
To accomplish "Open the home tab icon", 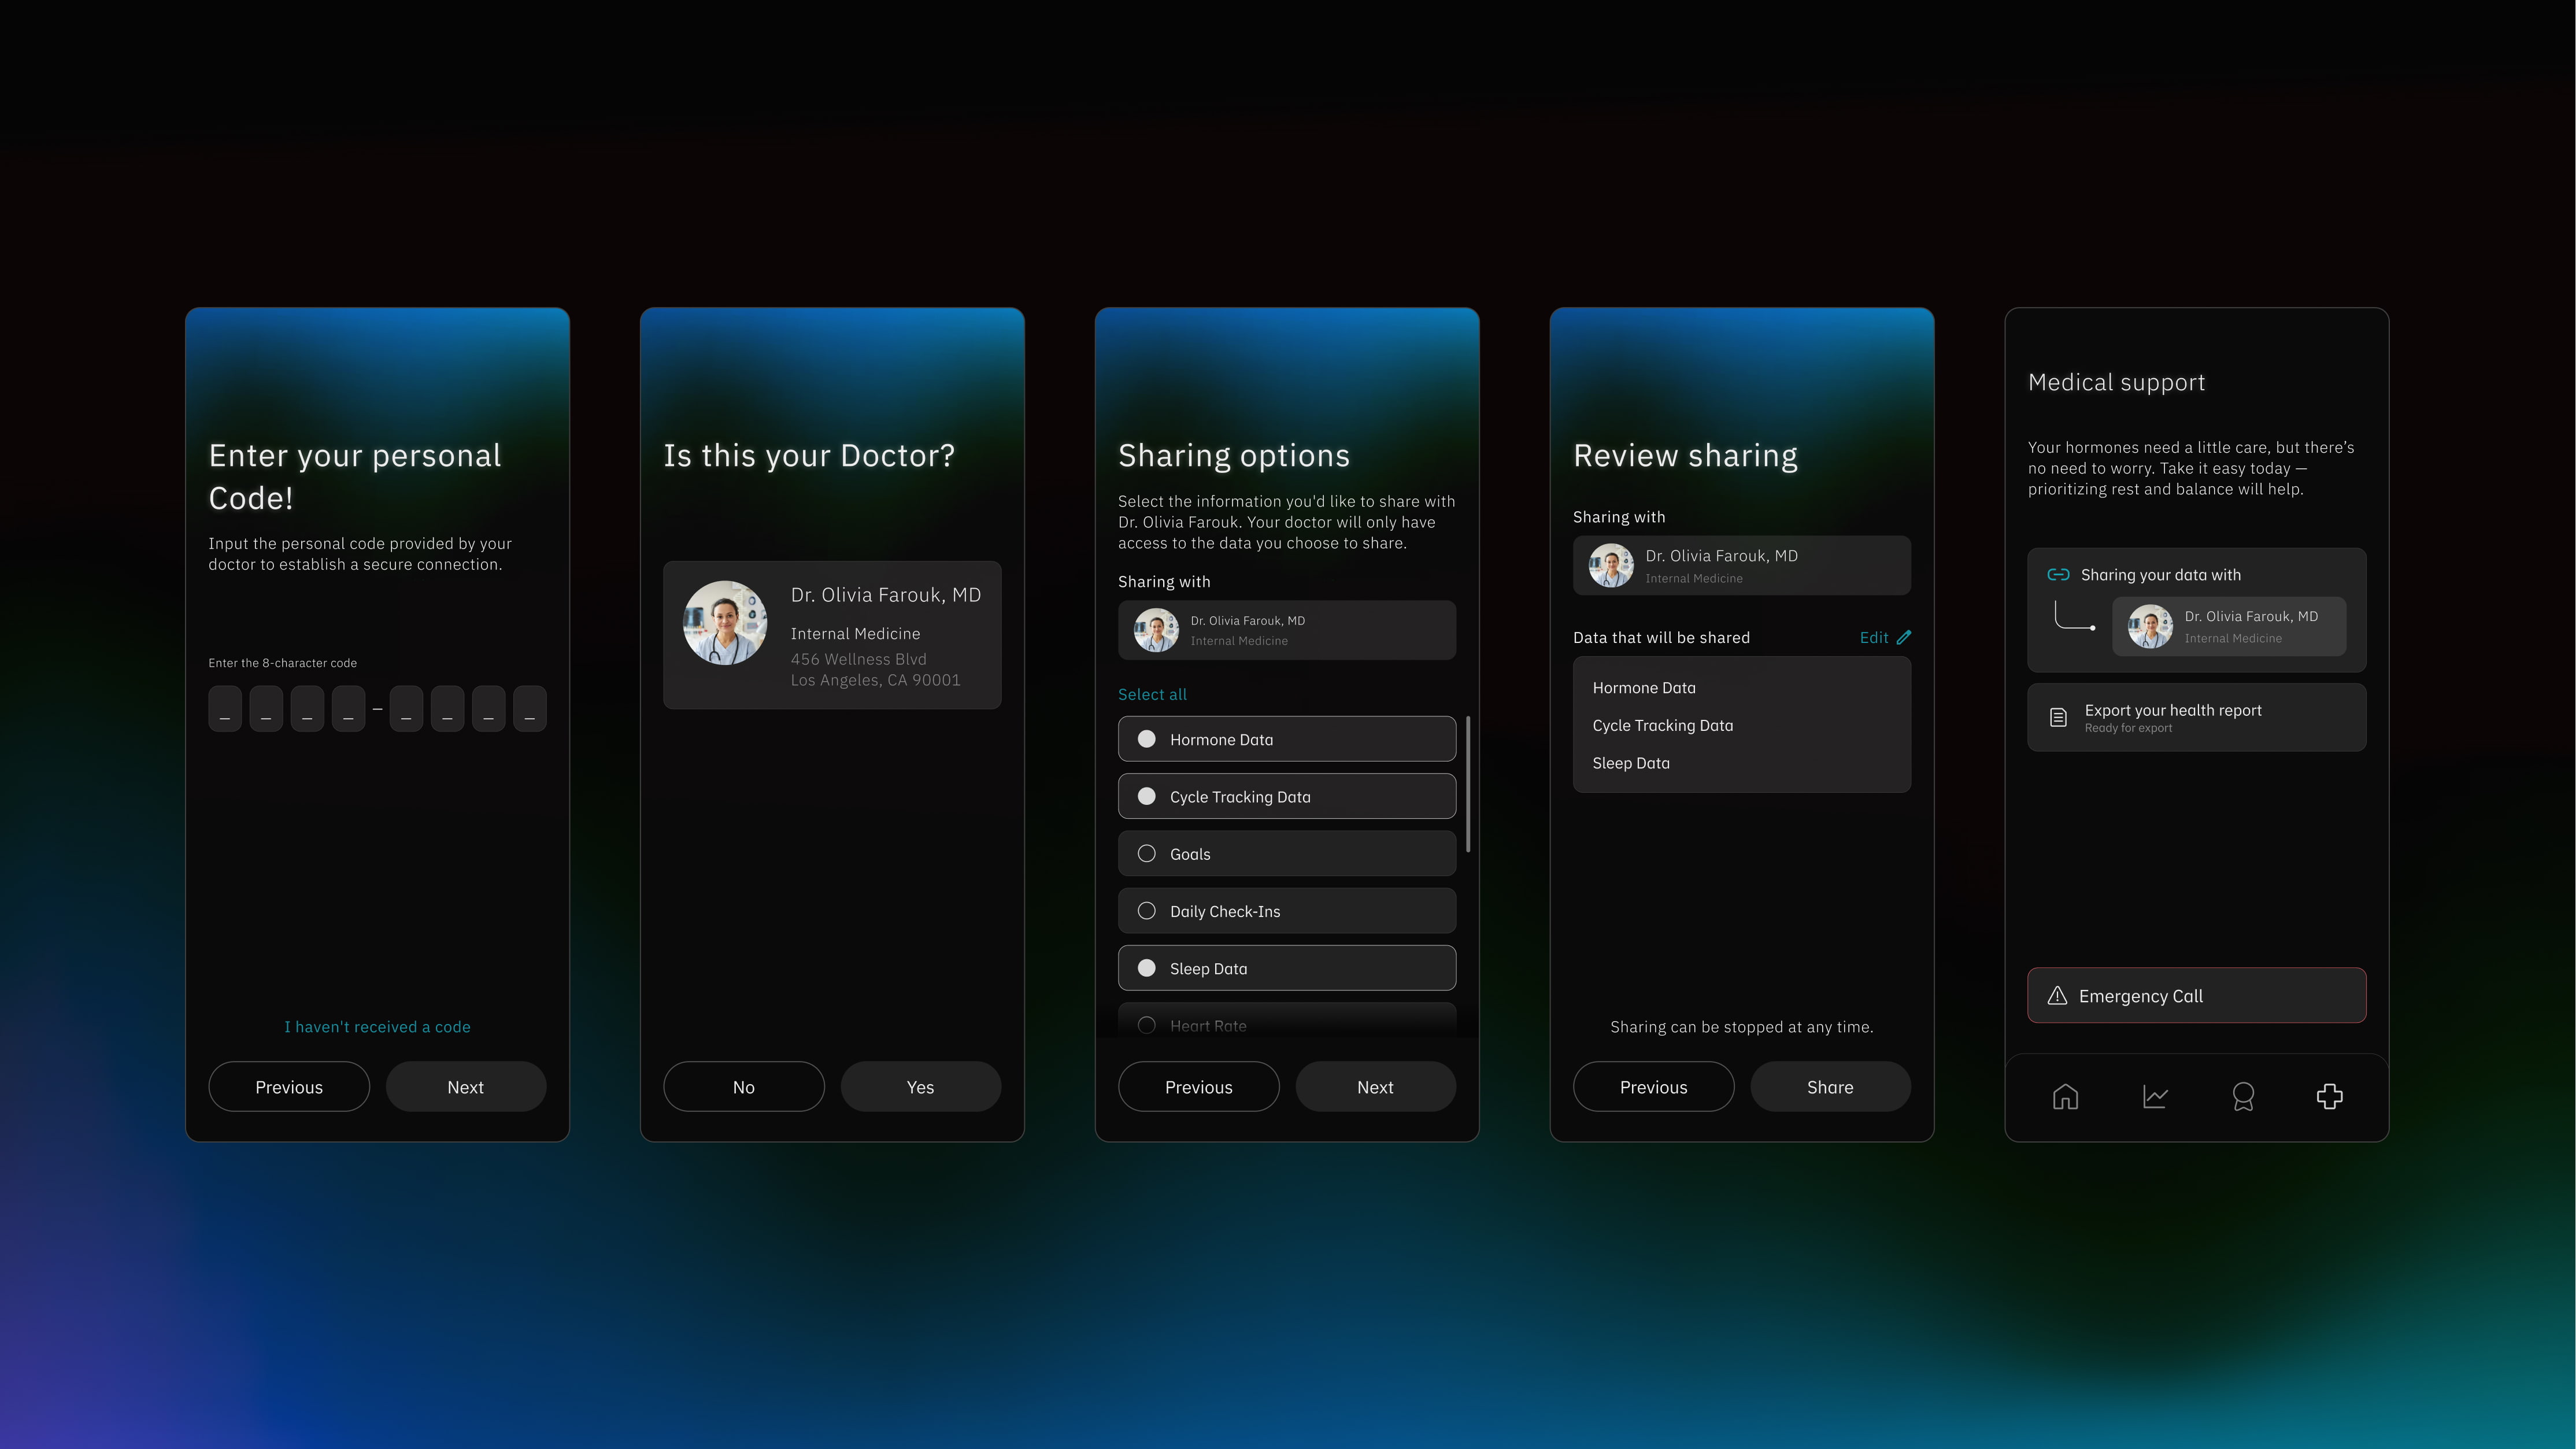I will tap(2065, 1096).
